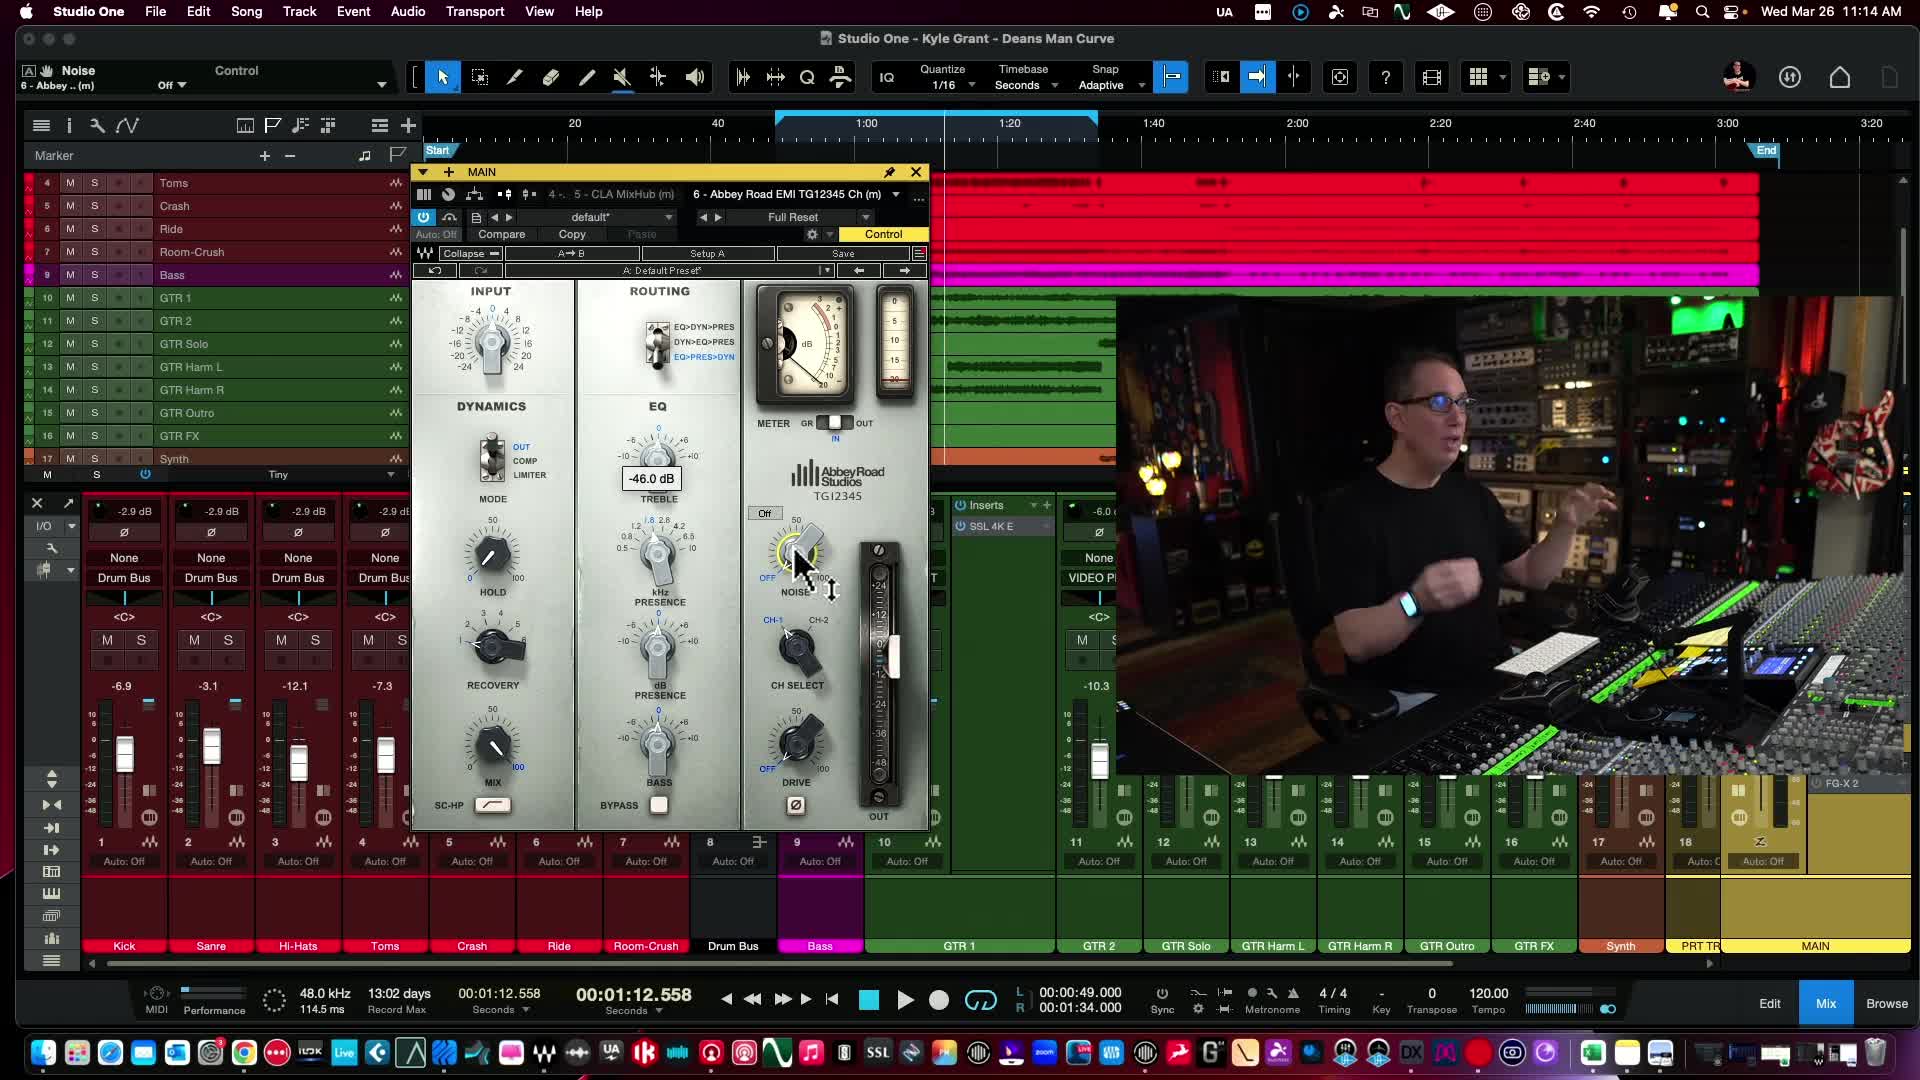Image resolution: width=1920 pixels, height=1080 pixels.
Task: Click the Compare button
Action: (x=501, y=234)
